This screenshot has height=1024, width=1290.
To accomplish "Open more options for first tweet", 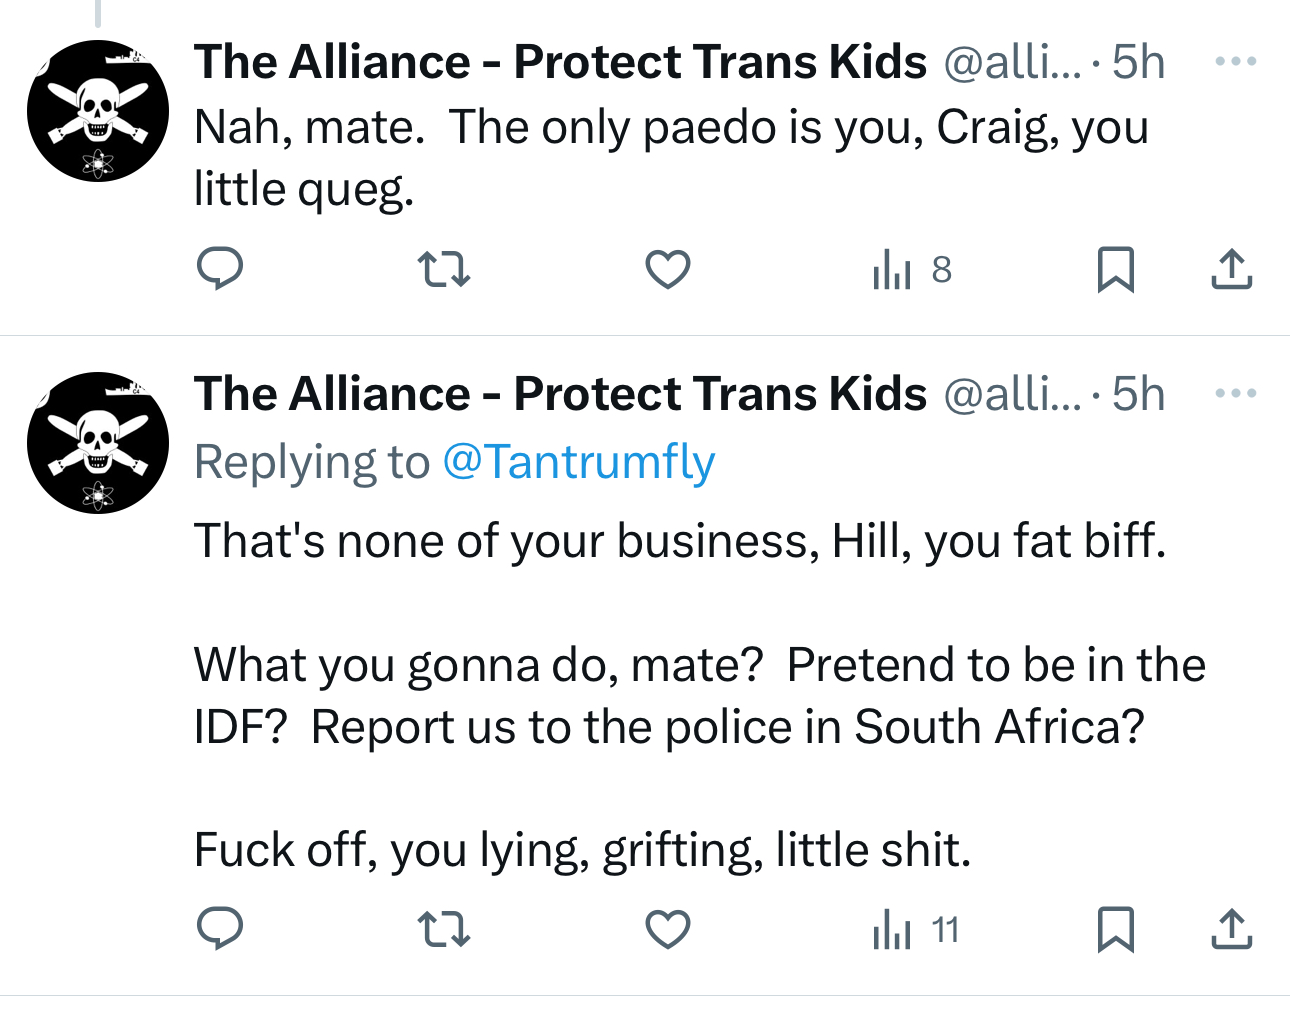I will click(1236, 62).
